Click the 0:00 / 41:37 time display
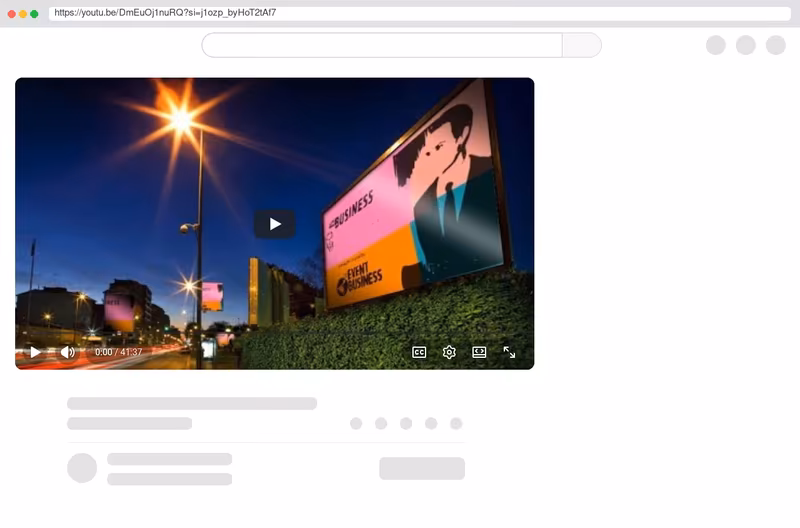Screen dimensions: 800x528 tap(118, 352)
